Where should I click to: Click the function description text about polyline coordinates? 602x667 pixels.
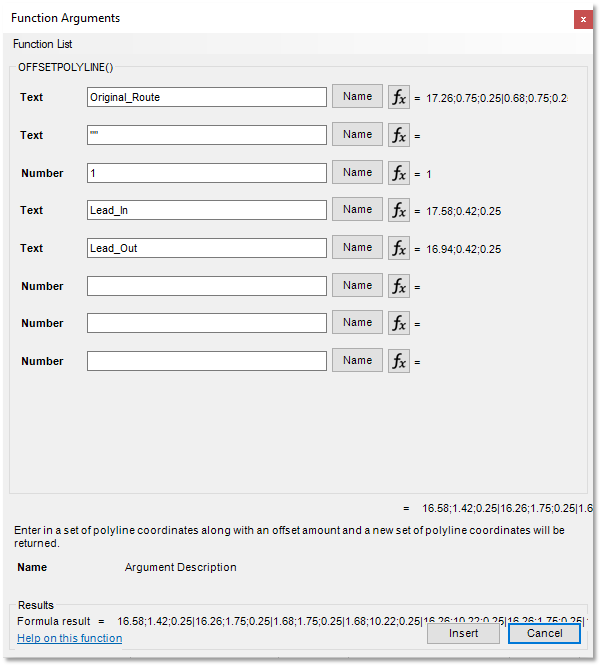coord(289,537)
